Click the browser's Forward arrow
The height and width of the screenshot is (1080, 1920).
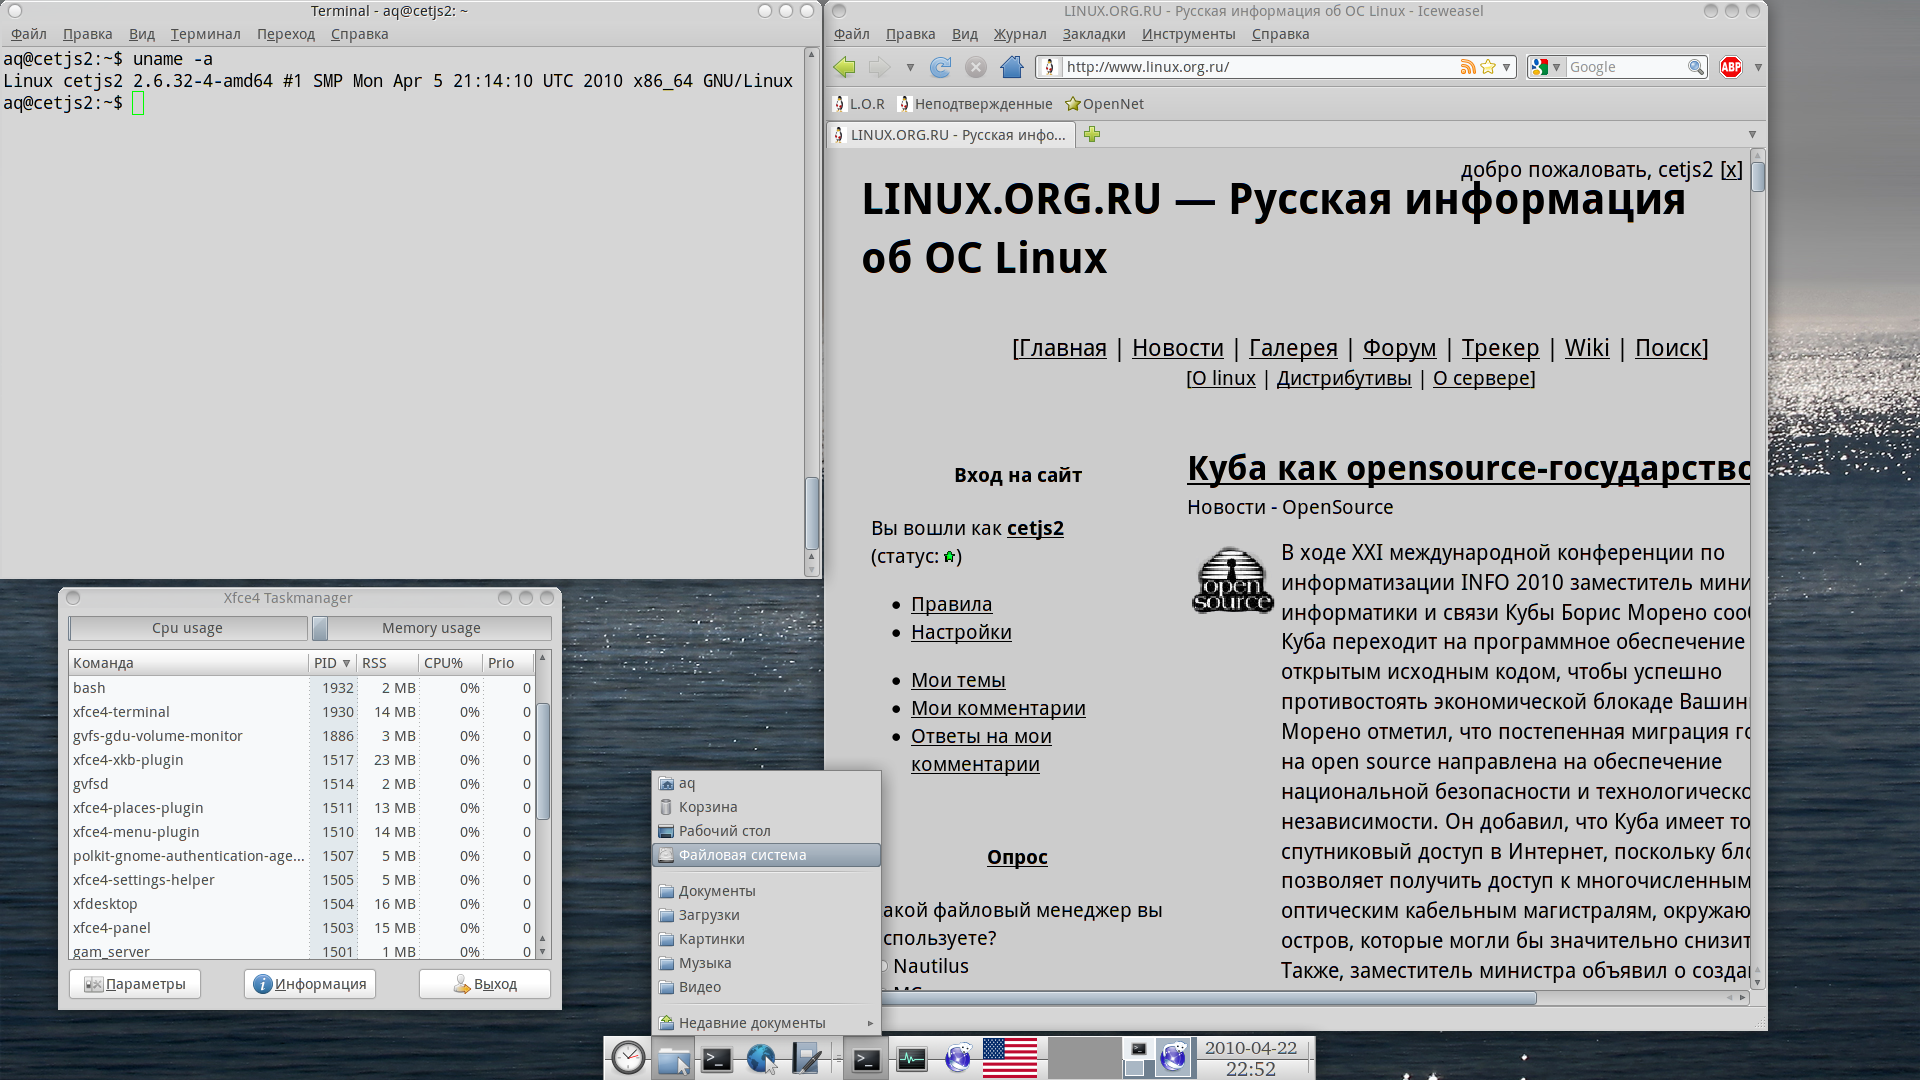(879, 67)
